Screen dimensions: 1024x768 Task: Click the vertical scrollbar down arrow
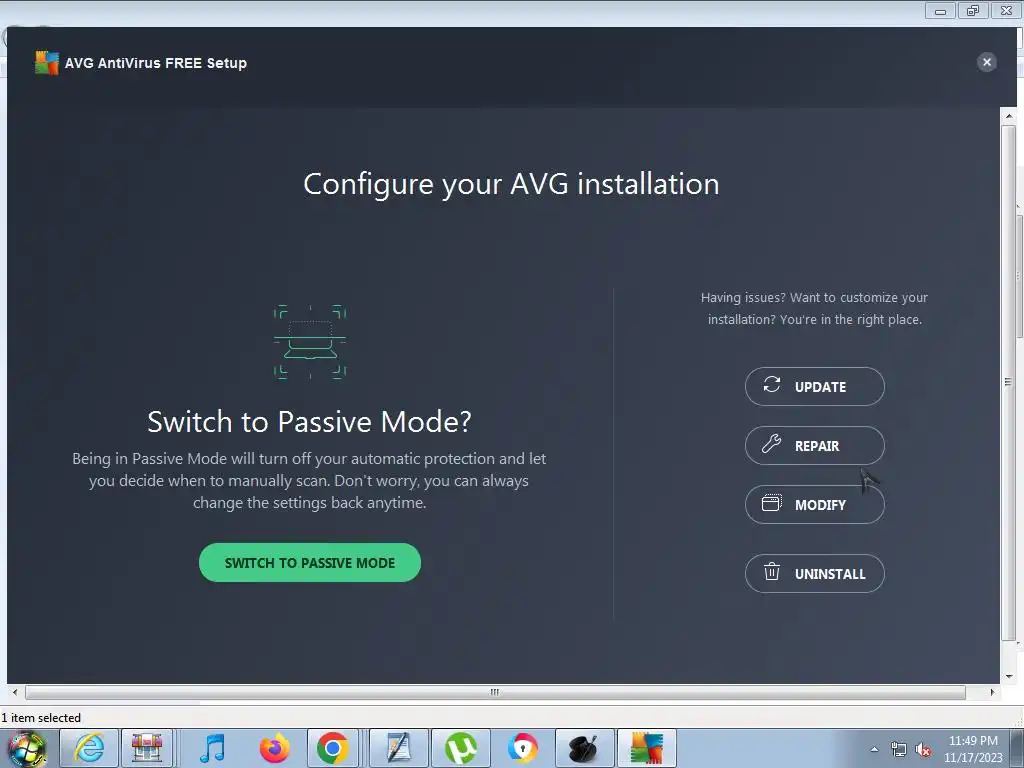1009,677
